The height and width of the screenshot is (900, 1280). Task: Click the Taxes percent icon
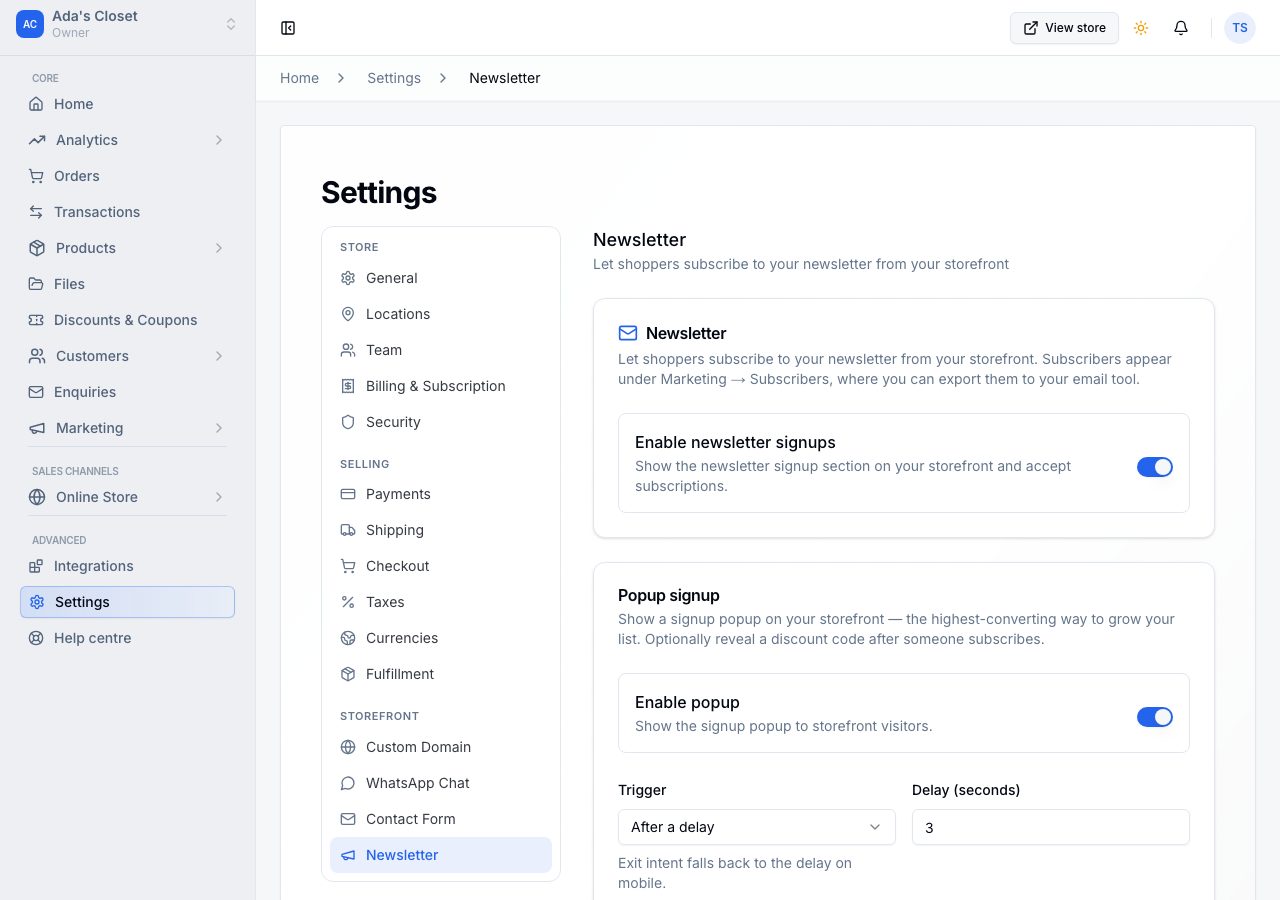pyautogui.click(x=348, y=602)
